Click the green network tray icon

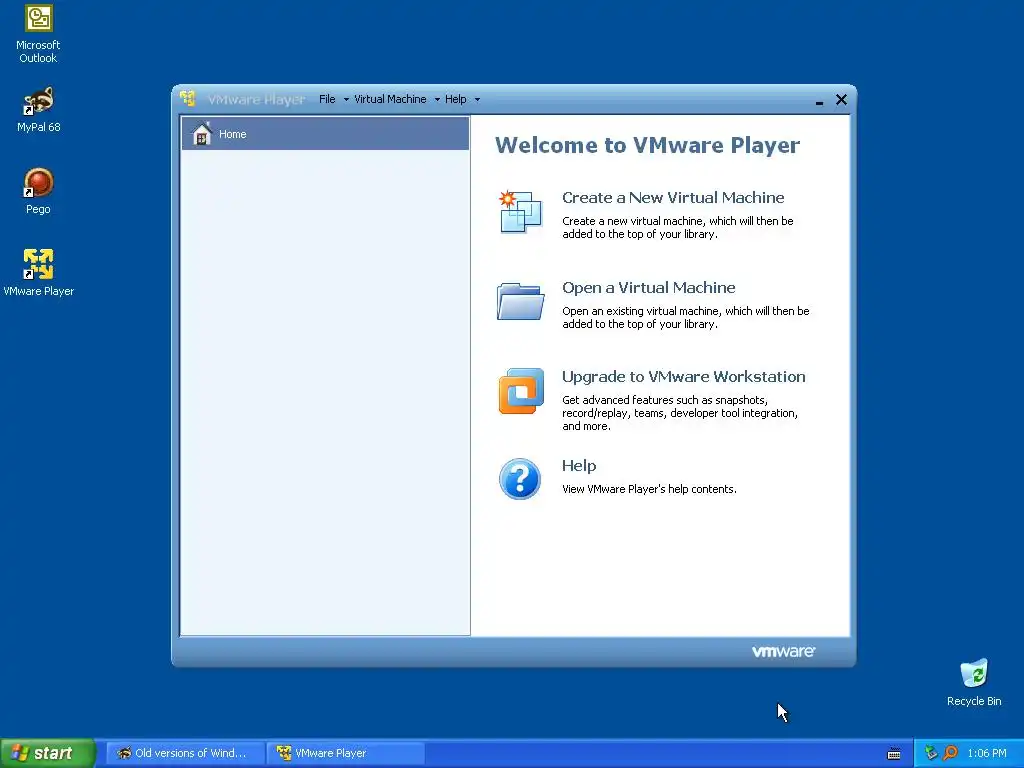coord(931,753)
